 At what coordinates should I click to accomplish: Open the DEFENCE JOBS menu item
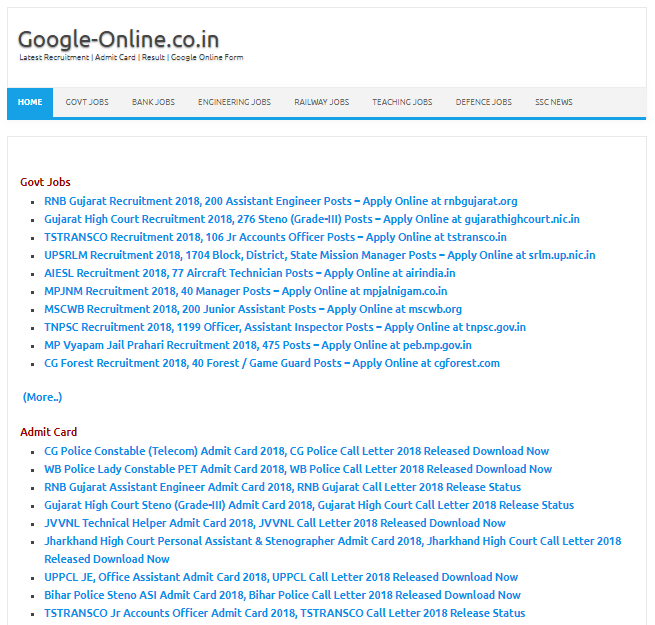[484, 102]
